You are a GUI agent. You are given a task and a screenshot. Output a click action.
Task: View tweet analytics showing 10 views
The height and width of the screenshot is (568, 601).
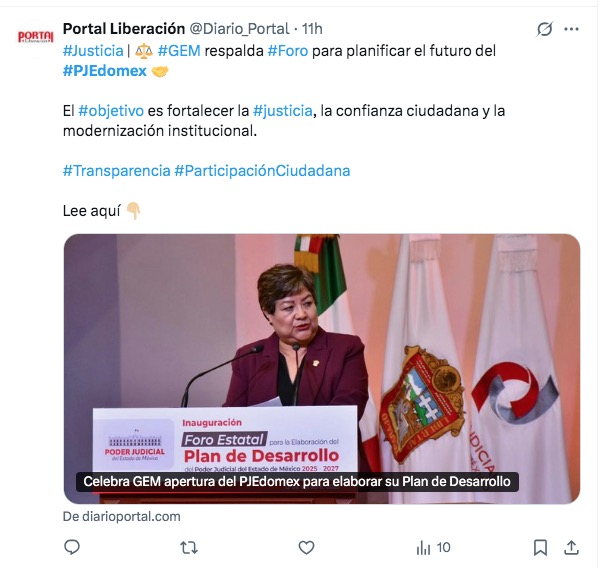(x=433, y=548)
